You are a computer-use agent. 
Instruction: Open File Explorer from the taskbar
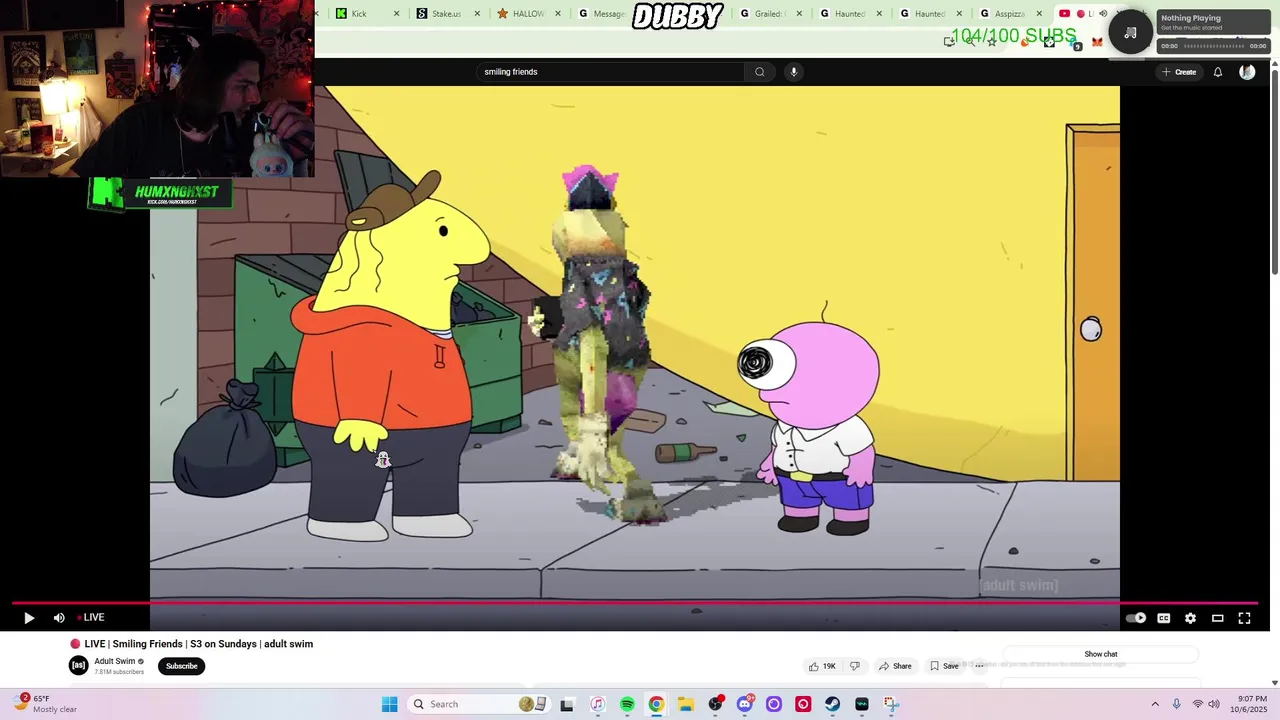686,704
